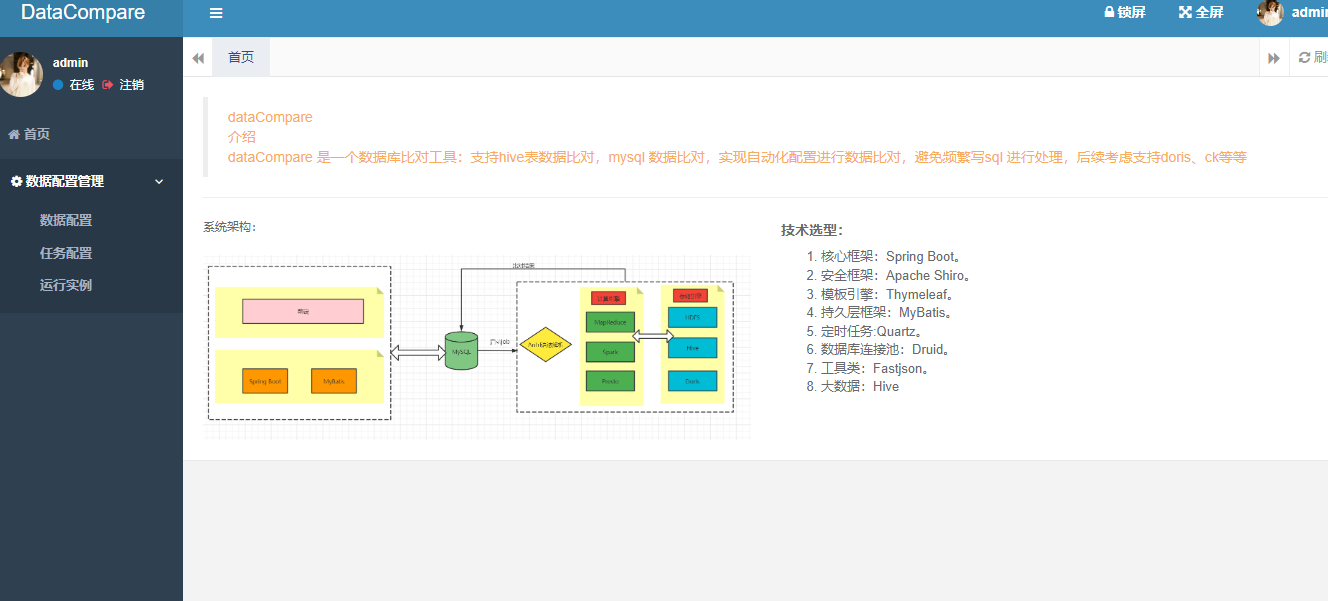
Task: Click gear icon beside 数据配置管理
Action: point(16,182)
